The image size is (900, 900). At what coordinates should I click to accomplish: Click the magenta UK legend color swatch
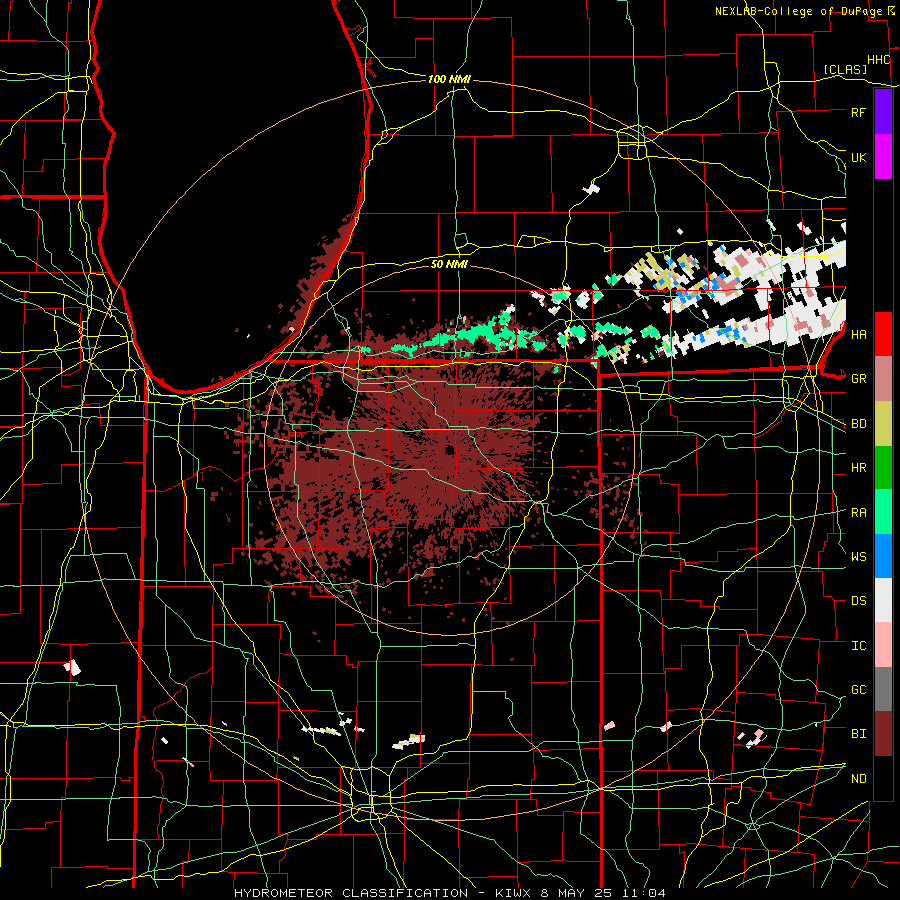pyautogui.click(x=883, y=157)
